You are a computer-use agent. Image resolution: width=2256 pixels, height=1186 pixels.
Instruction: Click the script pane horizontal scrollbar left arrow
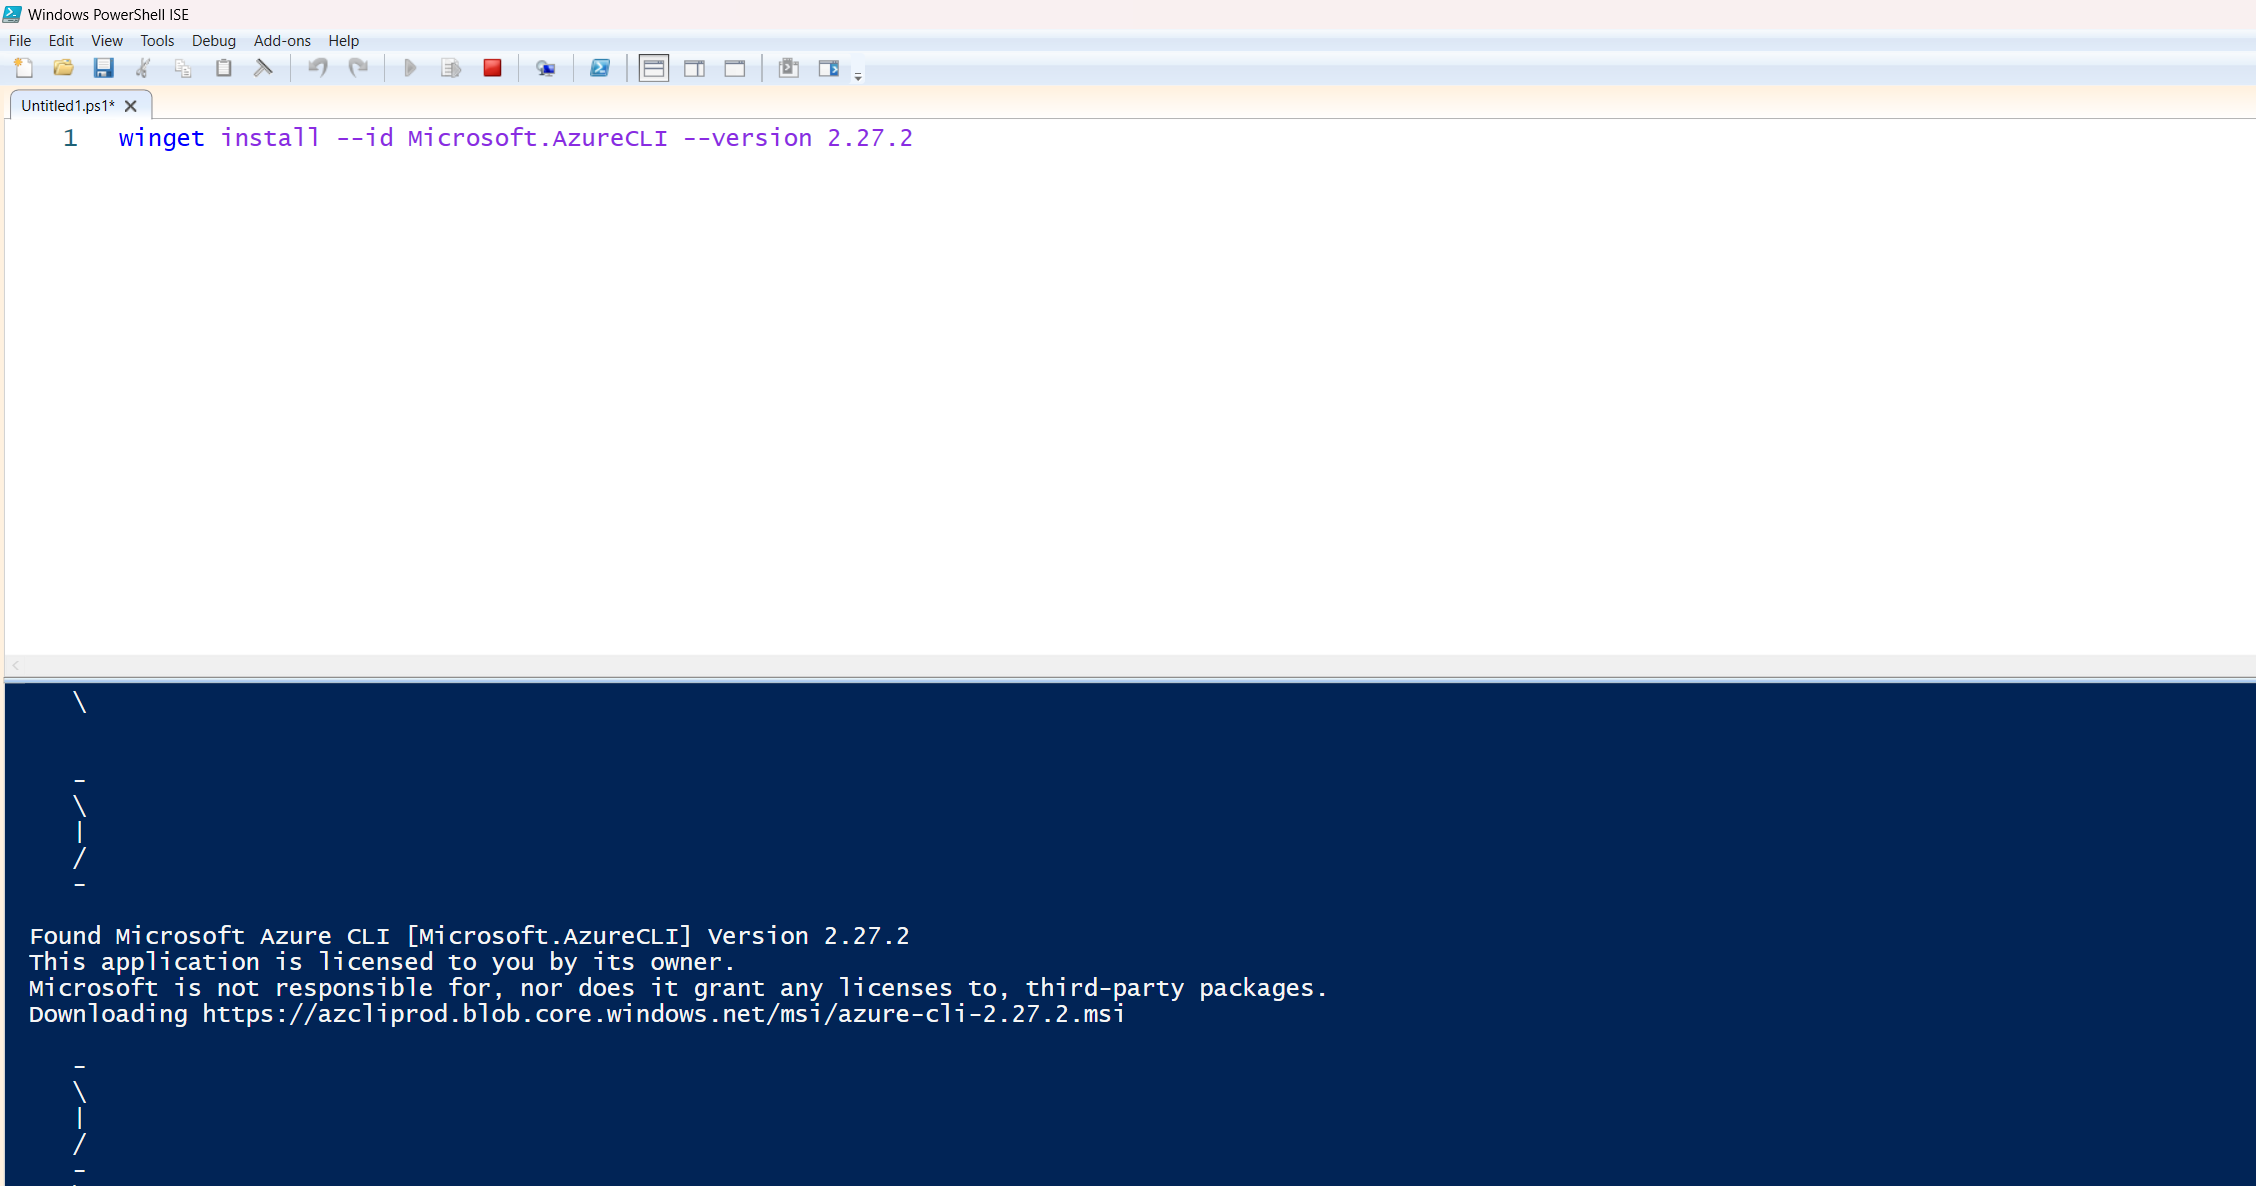pyautogui.click(x=15, y=666)
